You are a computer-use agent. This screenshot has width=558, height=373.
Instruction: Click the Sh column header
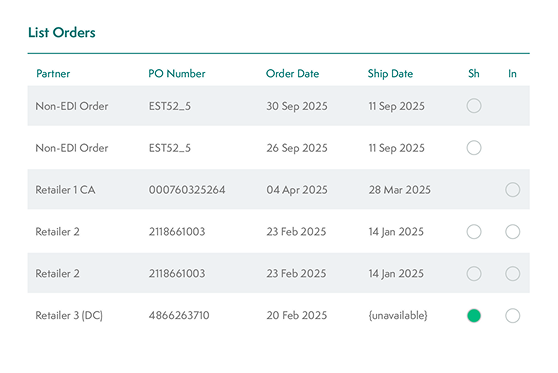(x=474, y=73)
